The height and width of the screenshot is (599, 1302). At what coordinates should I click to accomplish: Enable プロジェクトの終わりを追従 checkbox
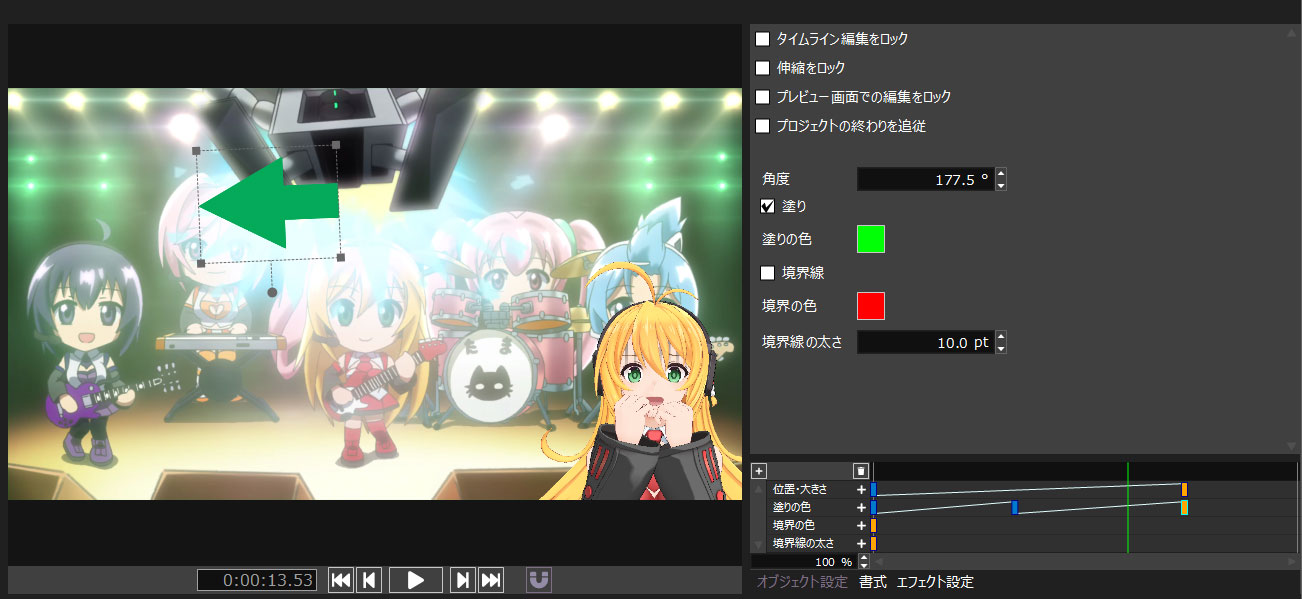coord(763,126)
